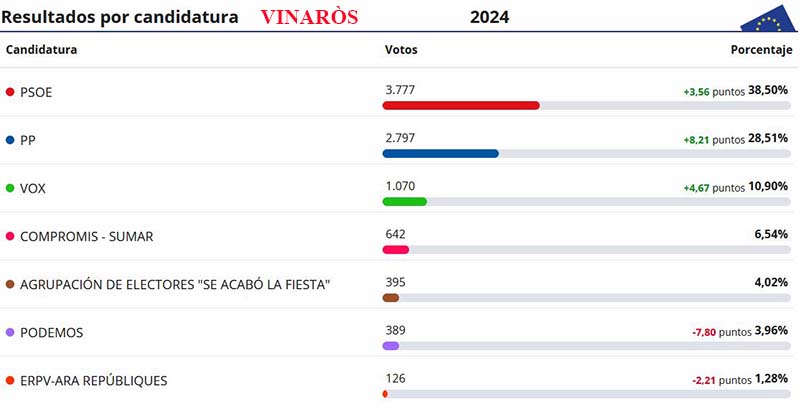Image resolution: width=801 pixels, height=404 pixels.
Task: Click the purple PODEMOS vote bar
Action: (390, 346)
